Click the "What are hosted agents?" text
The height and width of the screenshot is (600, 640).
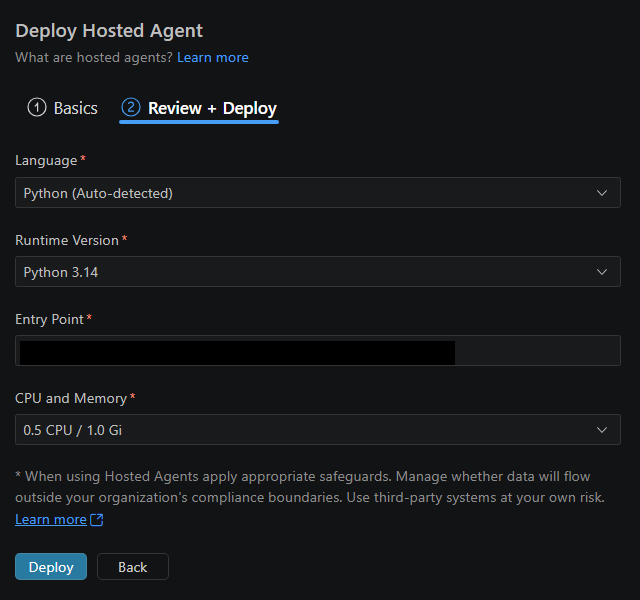pyautogui.click(x=94, y=58)
